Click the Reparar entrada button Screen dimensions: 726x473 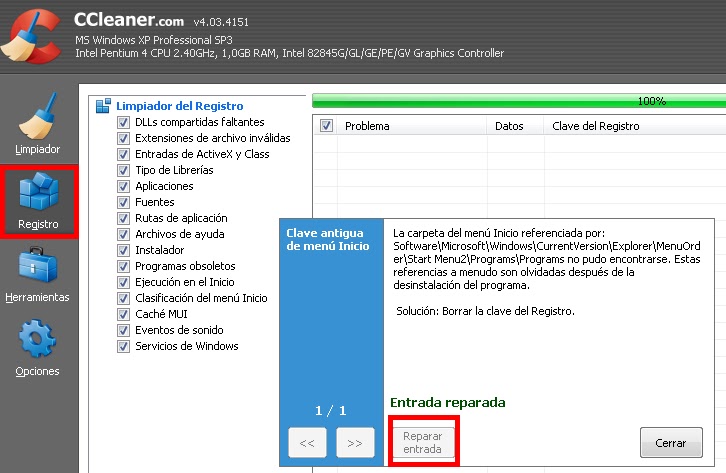(422, 442)
